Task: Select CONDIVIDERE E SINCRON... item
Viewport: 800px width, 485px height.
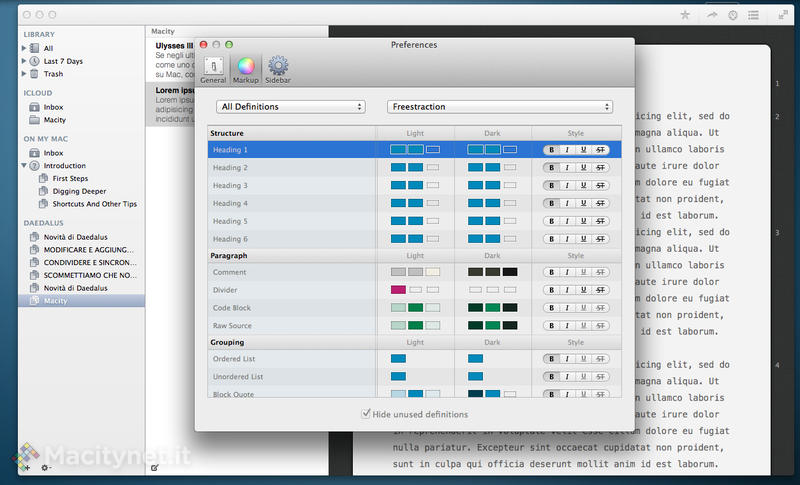Action: click(90, 263)
